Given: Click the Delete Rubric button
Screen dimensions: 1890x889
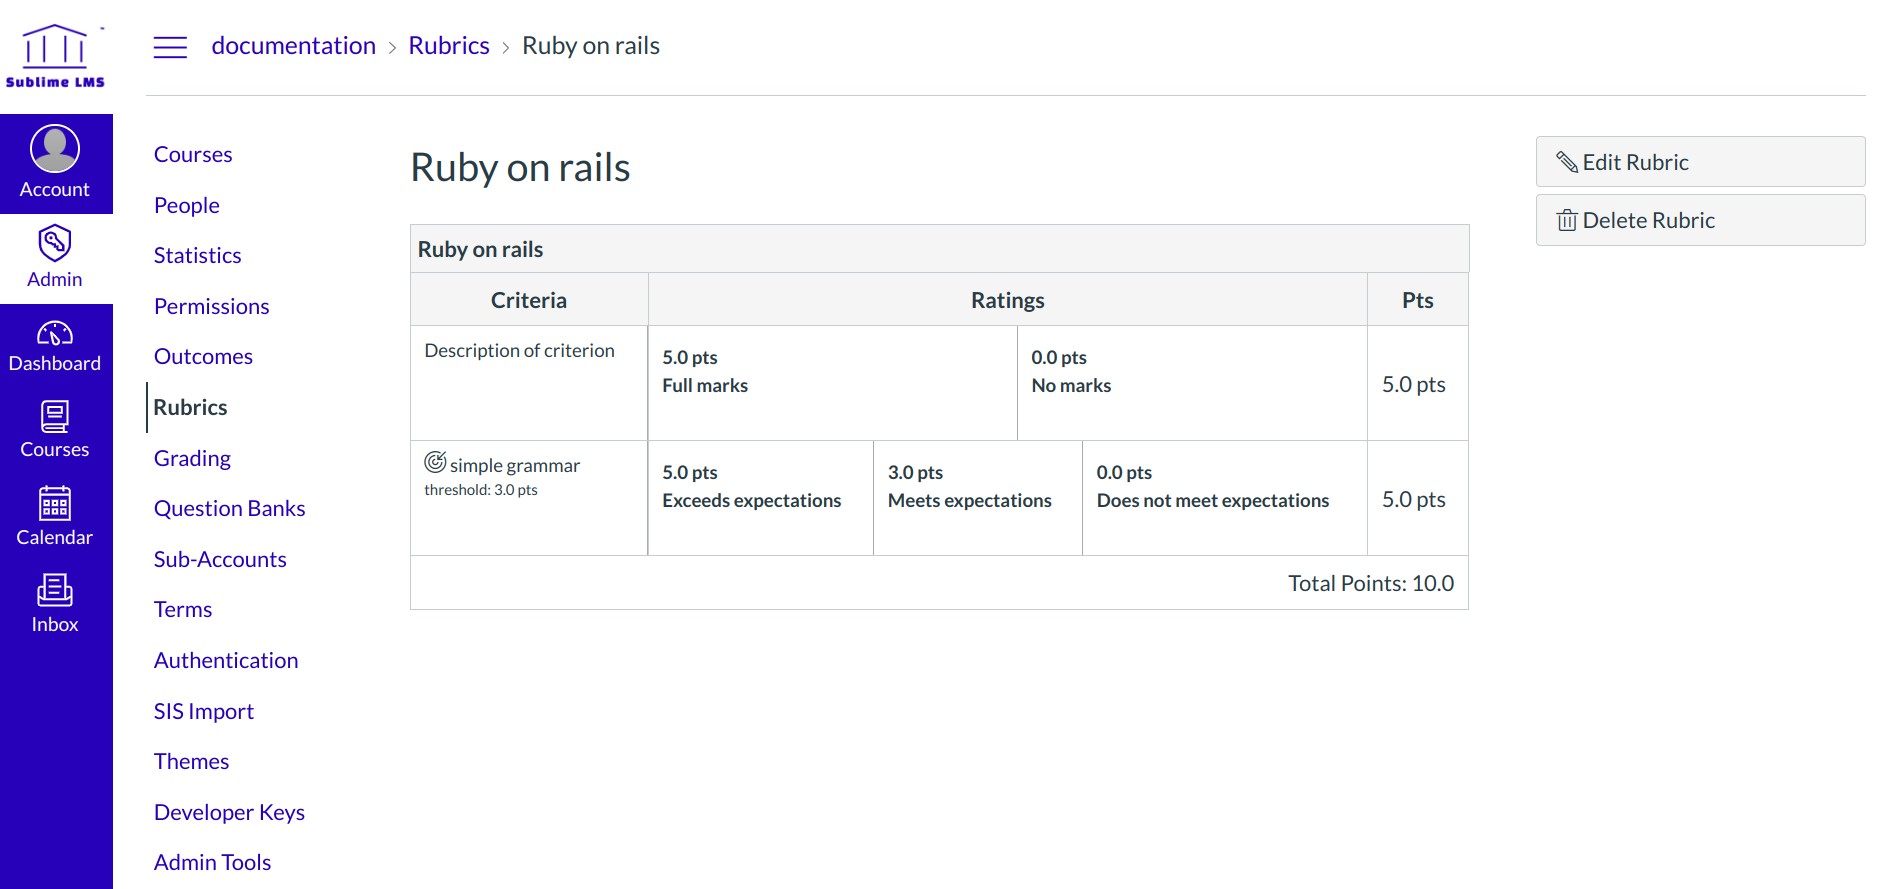Looking at the screenshot, I should pos(1700,220).
